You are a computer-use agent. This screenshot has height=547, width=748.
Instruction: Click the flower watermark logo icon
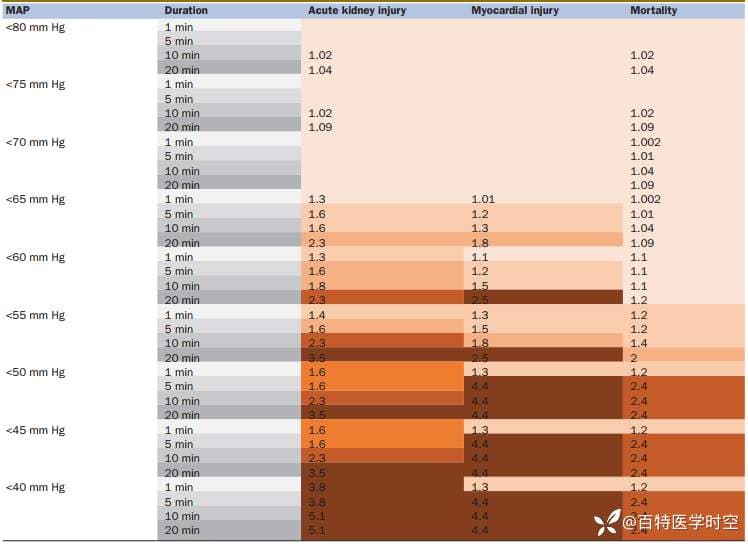tap(606, 521)
